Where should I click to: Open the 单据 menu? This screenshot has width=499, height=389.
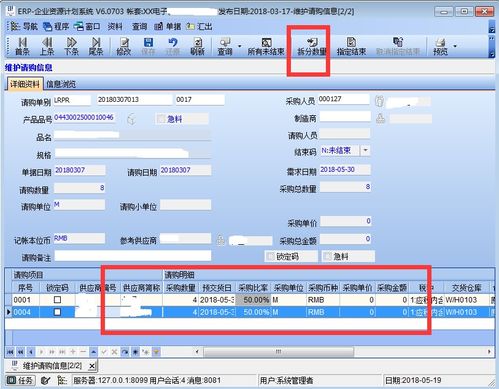(x=168, y=26)
